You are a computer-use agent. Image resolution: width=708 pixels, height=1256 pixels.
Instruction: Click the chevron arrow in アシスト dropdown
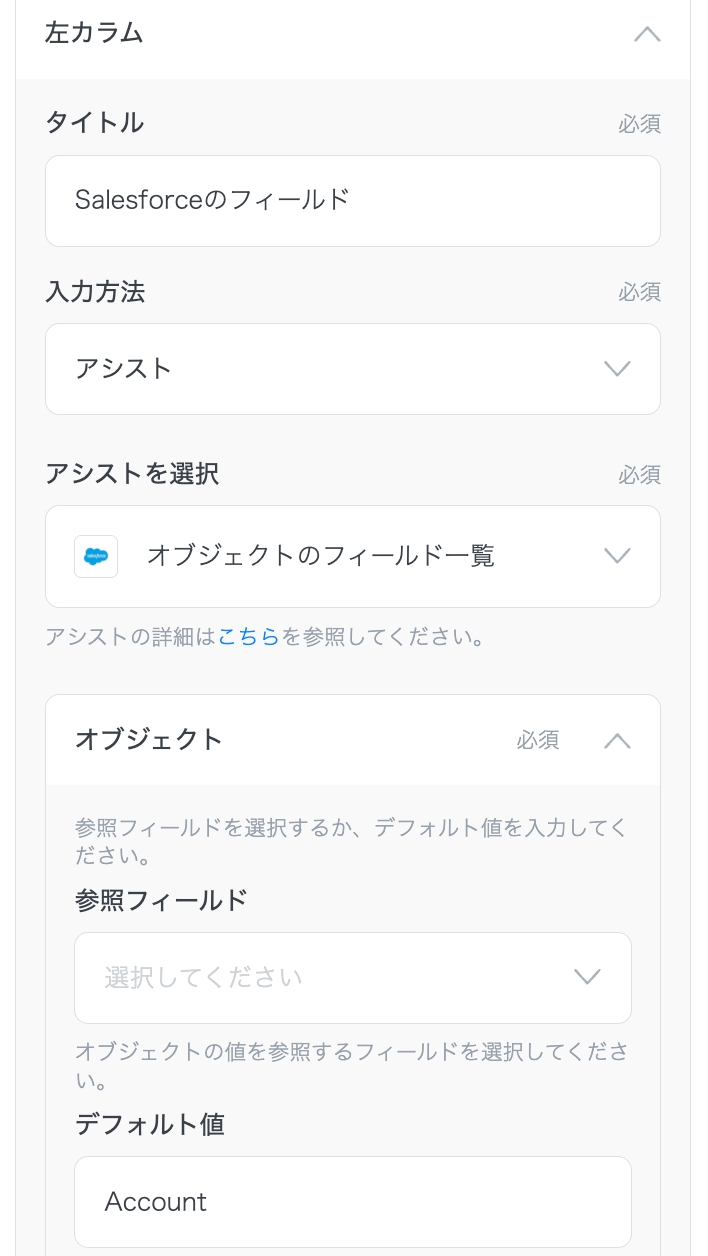click(617, 369)
